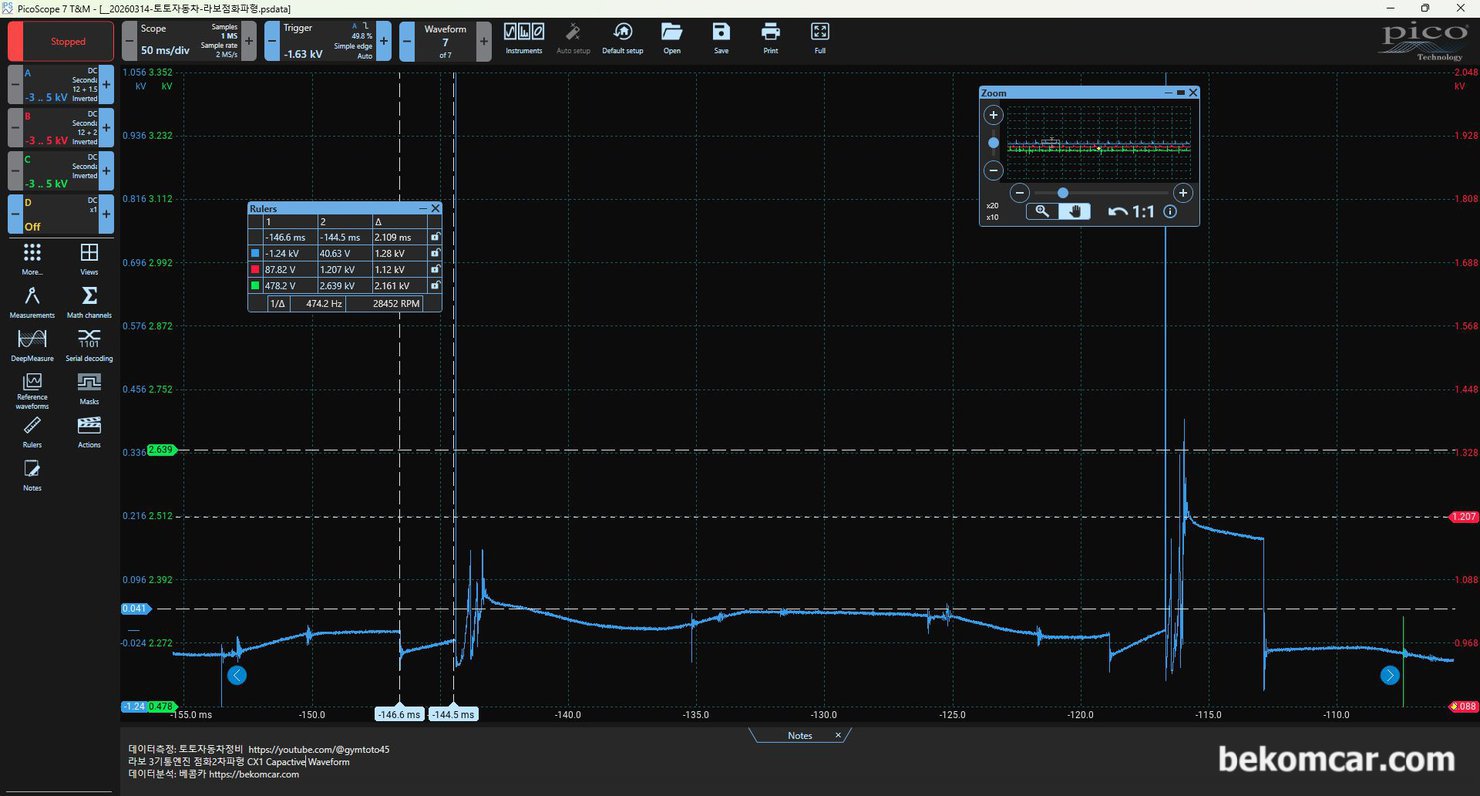Click the Stopped button to resume capture
The width and height of the screenshot is (1480, 796).
point(66,41)
